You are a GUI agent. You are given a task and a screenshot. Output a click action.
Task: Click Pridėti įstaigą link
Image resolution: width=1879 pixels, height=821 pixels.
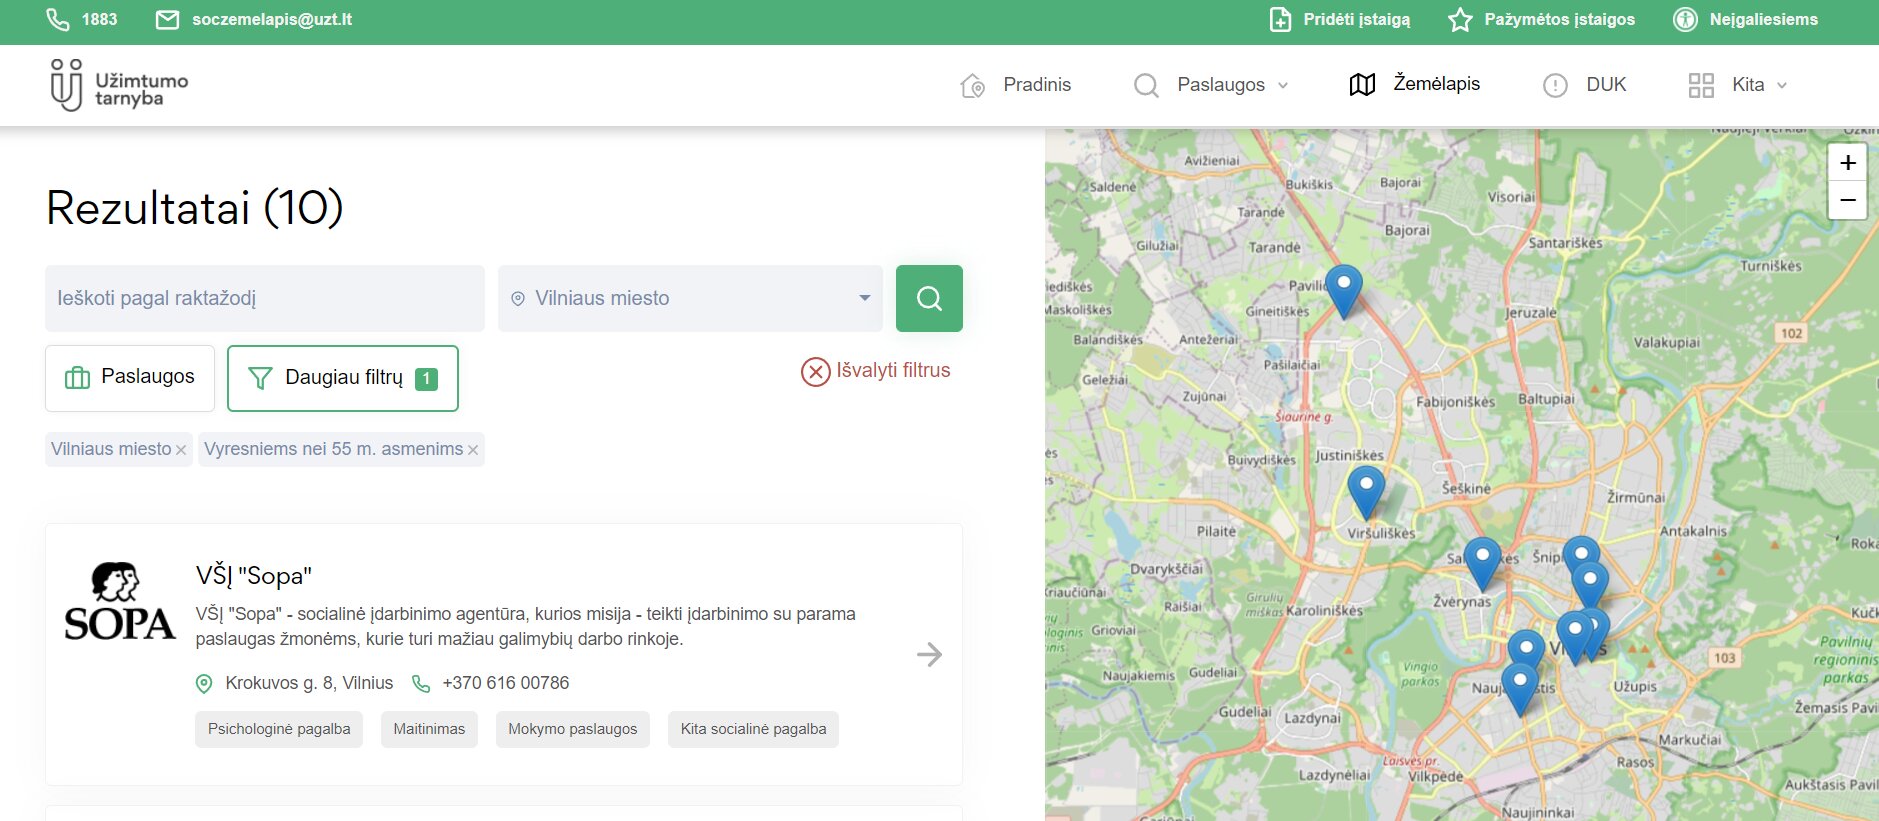[1340, 20]
